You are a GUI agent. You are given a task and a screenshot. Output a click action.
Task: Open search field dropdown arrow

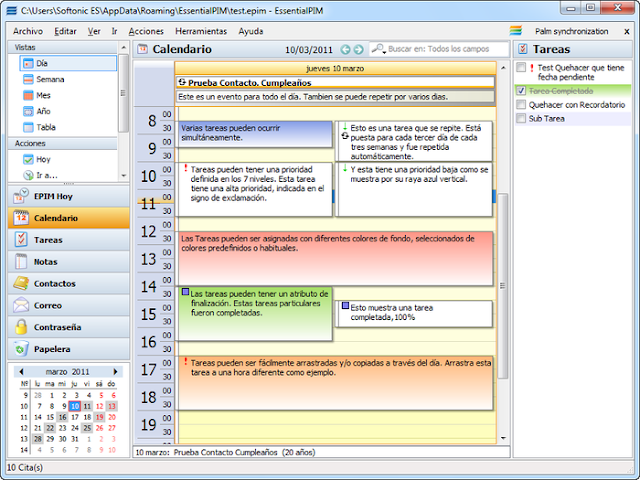click(384, 53)
